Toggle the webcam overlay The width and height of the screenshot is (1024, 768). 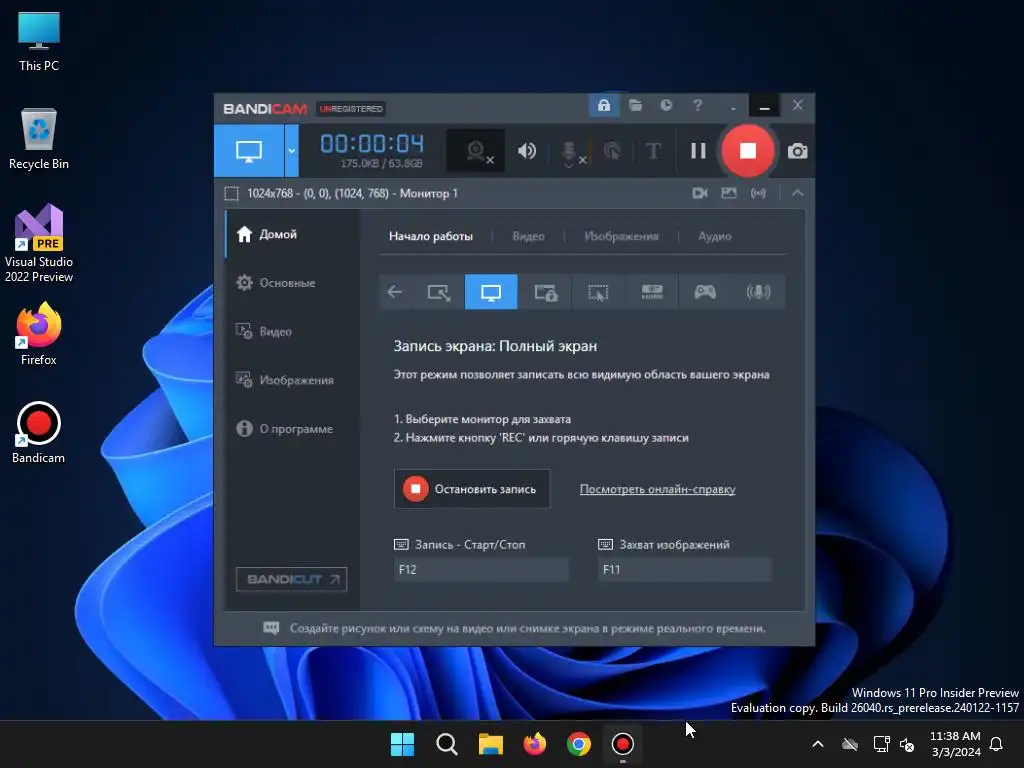(x=475, y=152)
